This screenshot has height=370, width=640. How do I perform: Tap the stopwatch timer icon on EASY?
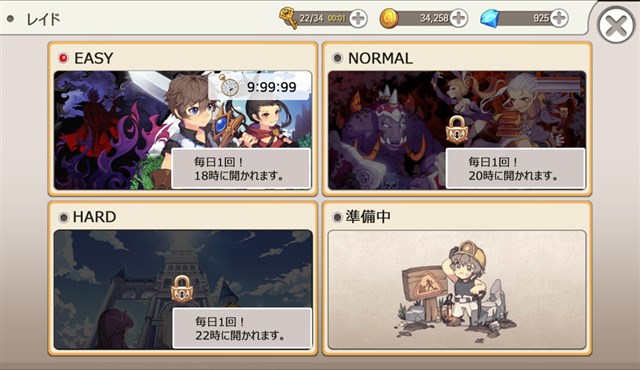pyautogui.click(x=229, y=85)
